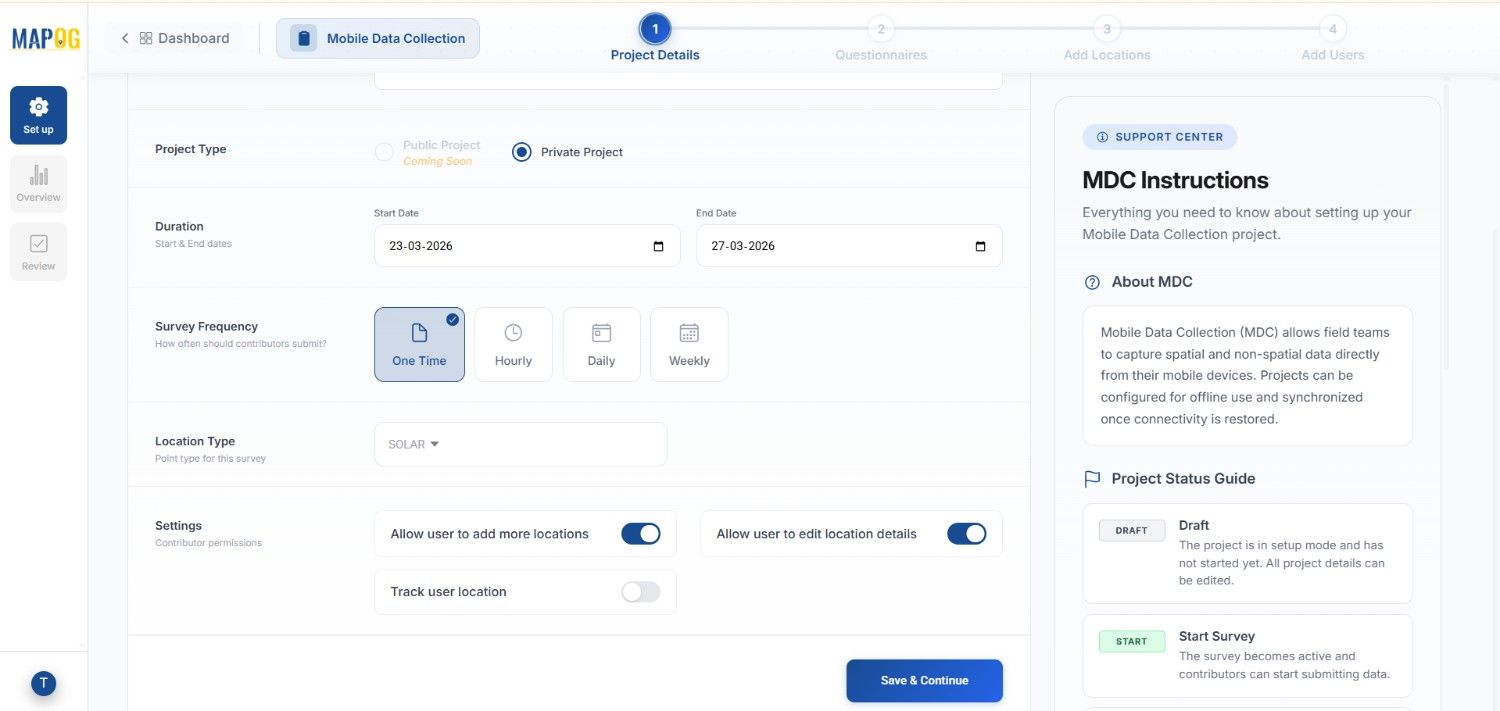Jump to step 2 Questionnaires
The width and height of the screenshot is (1500, 711).
pos(880,29)
